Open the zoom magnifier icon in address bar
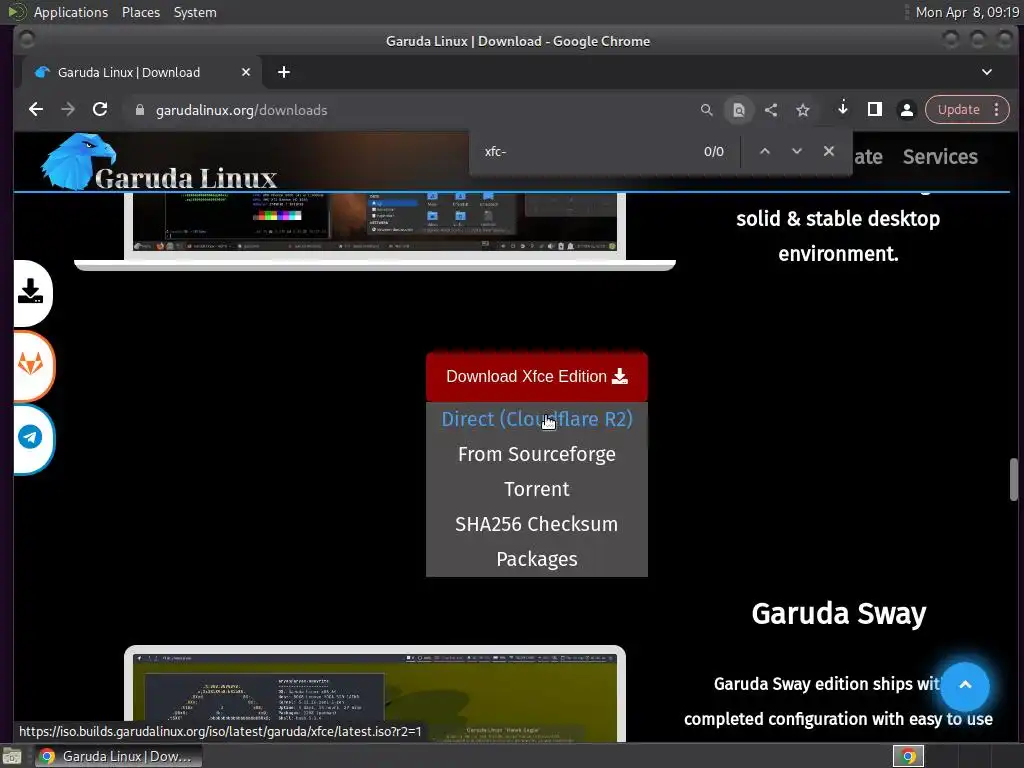Image resolution: width=1024 pixels, height=768 pixels. point(707,110)
